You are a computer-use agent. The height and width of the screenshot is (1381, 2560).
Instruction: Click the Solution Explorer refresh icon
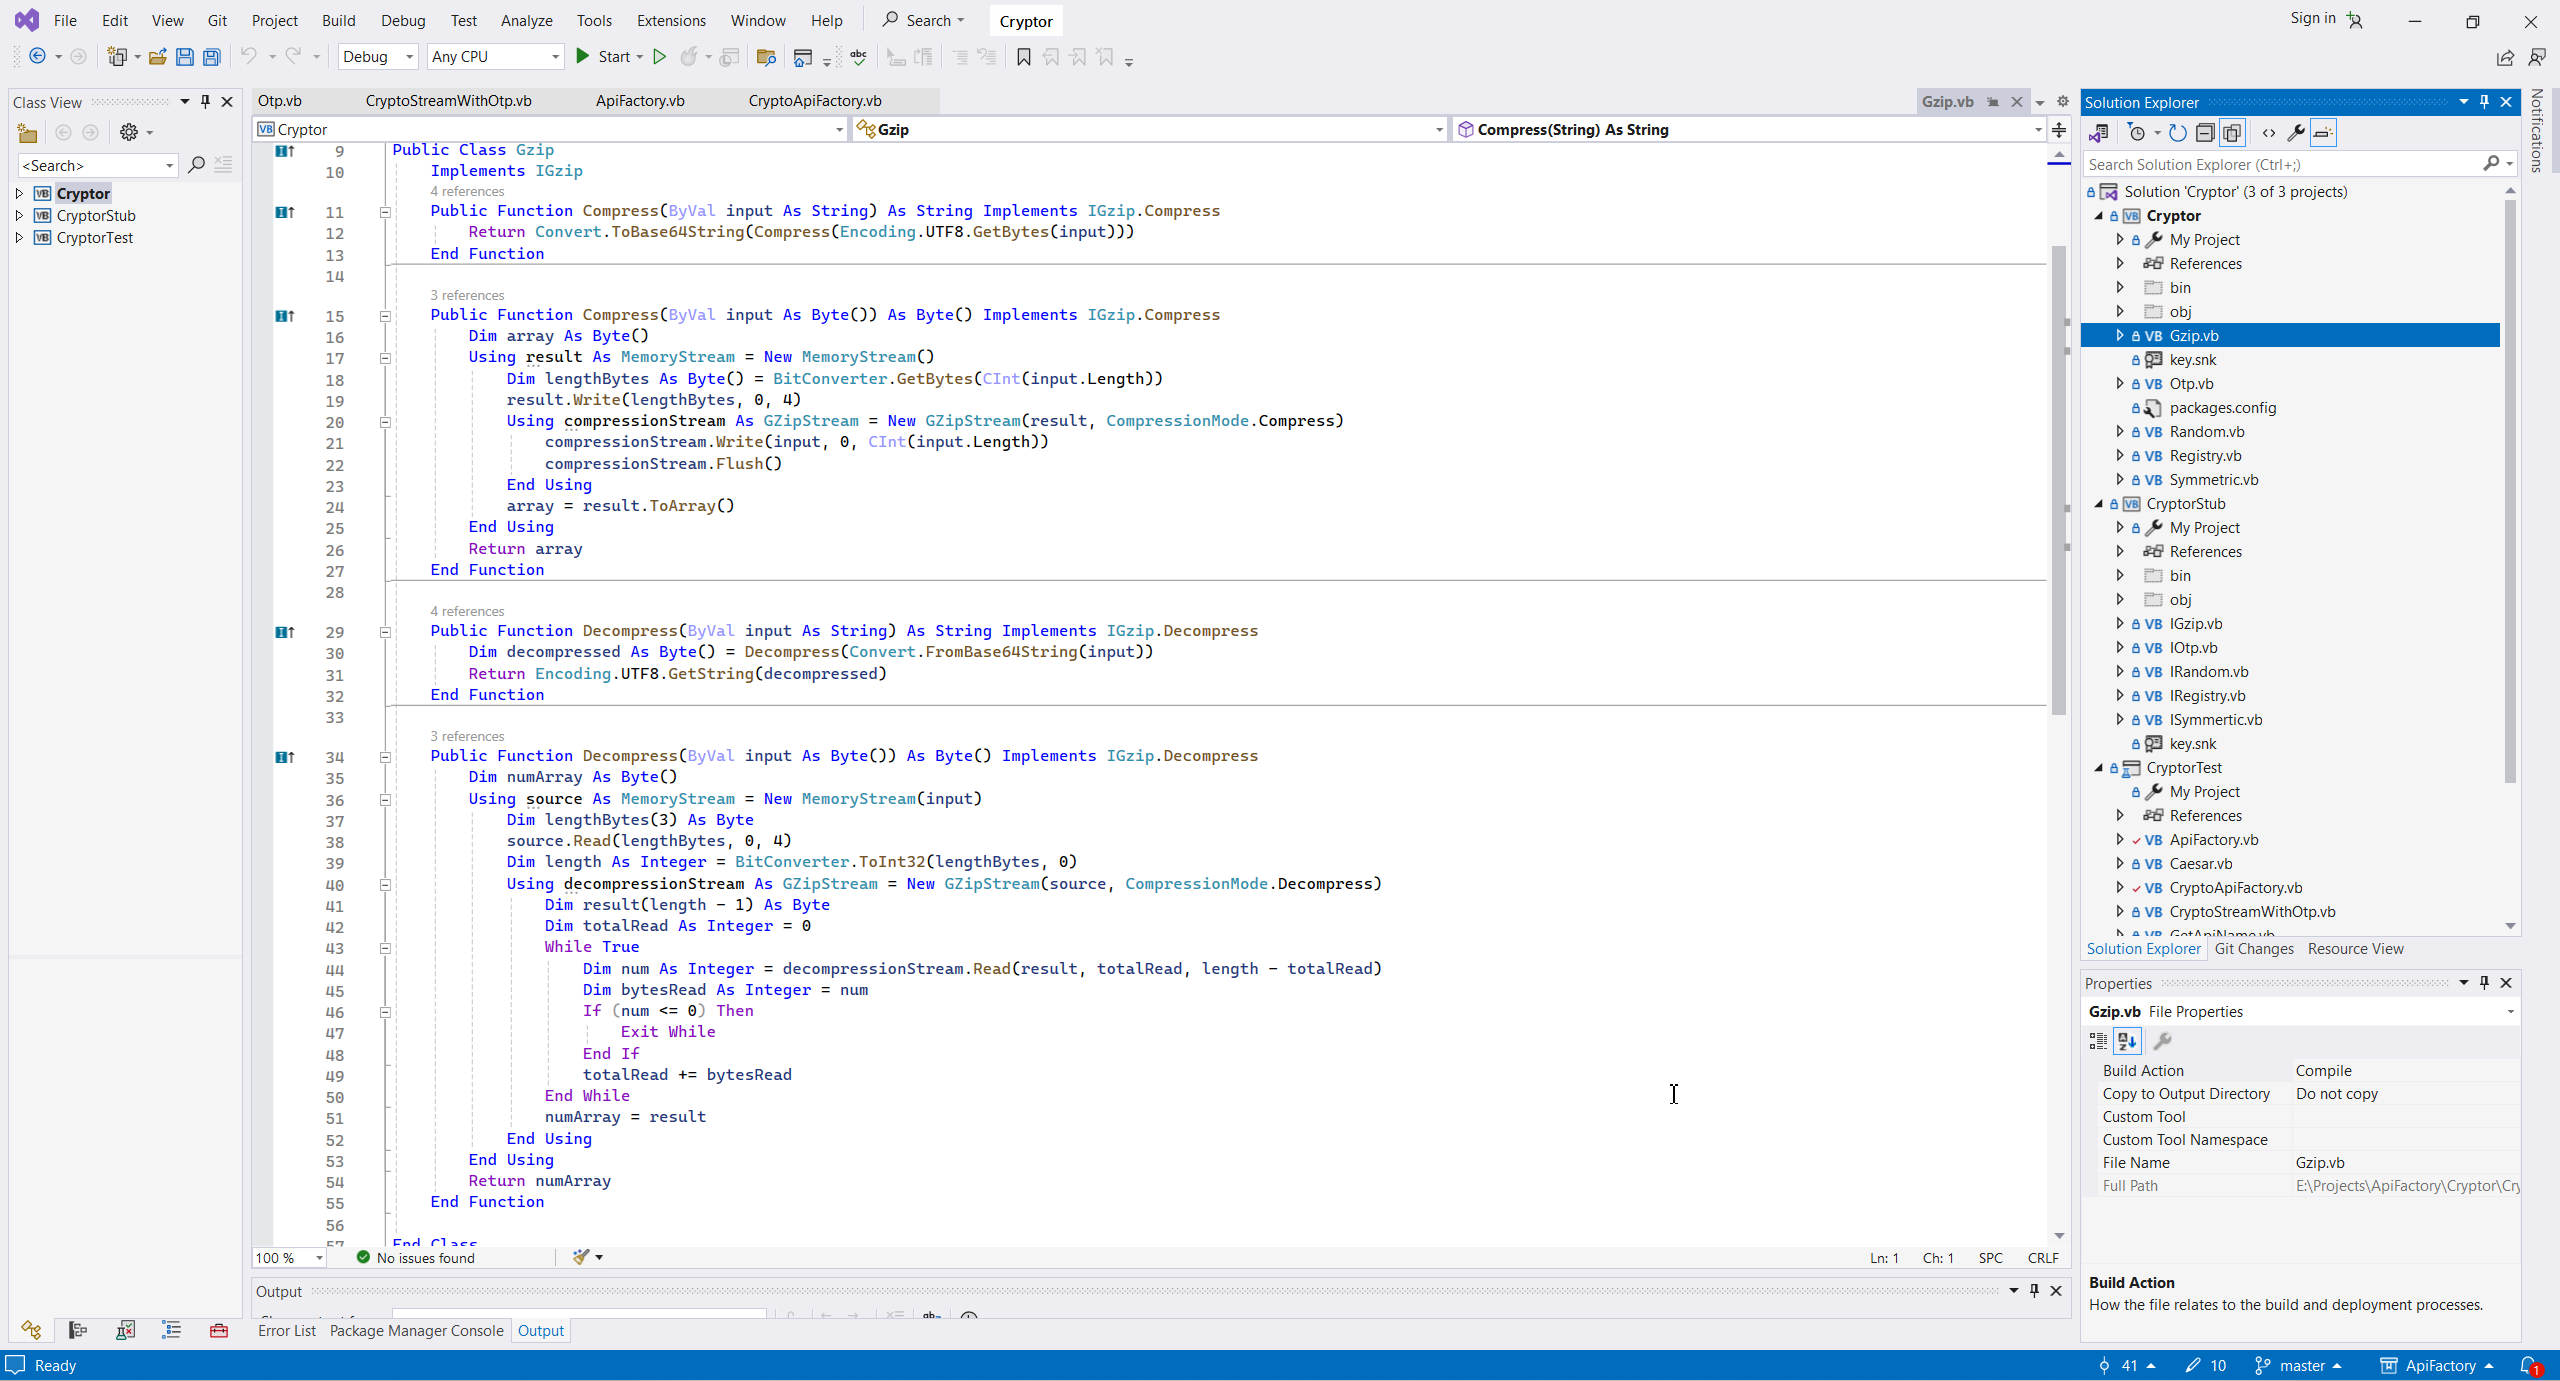coord(2178,133)
